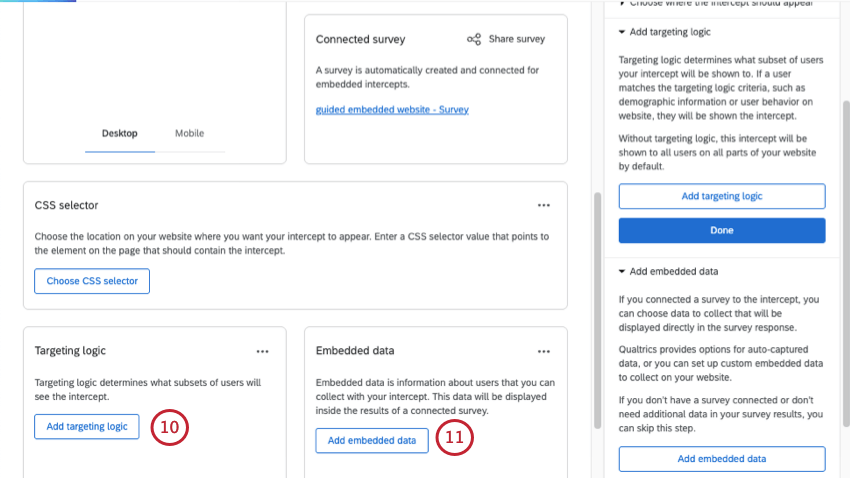
Task: Collapse the Add targeting logic sidebar section
Action: click(x=622, y=32)
